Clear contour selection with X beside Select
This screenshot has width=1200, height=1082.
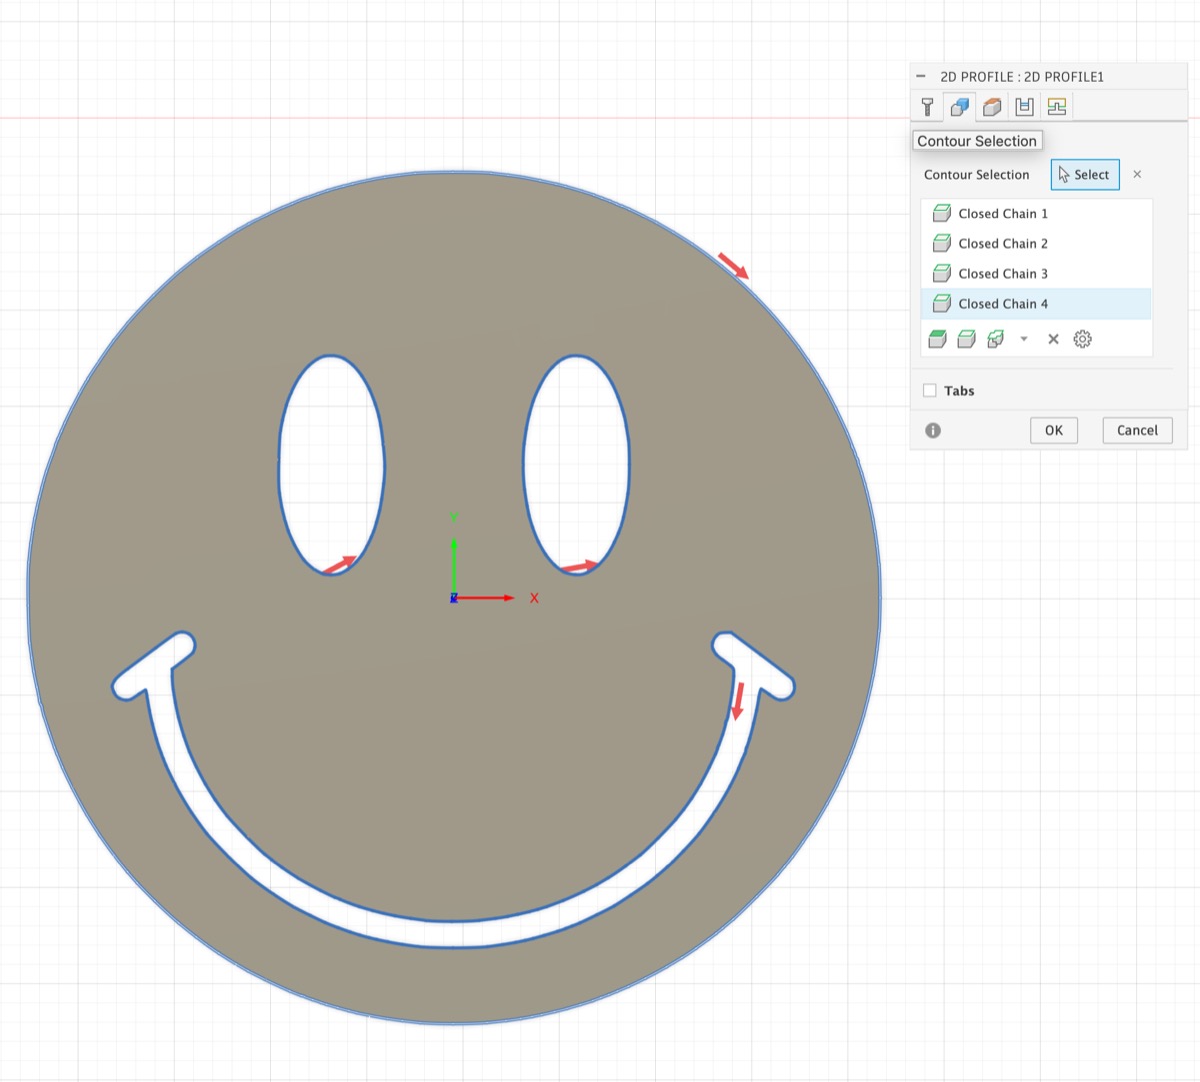click(x=1137, y=175)
